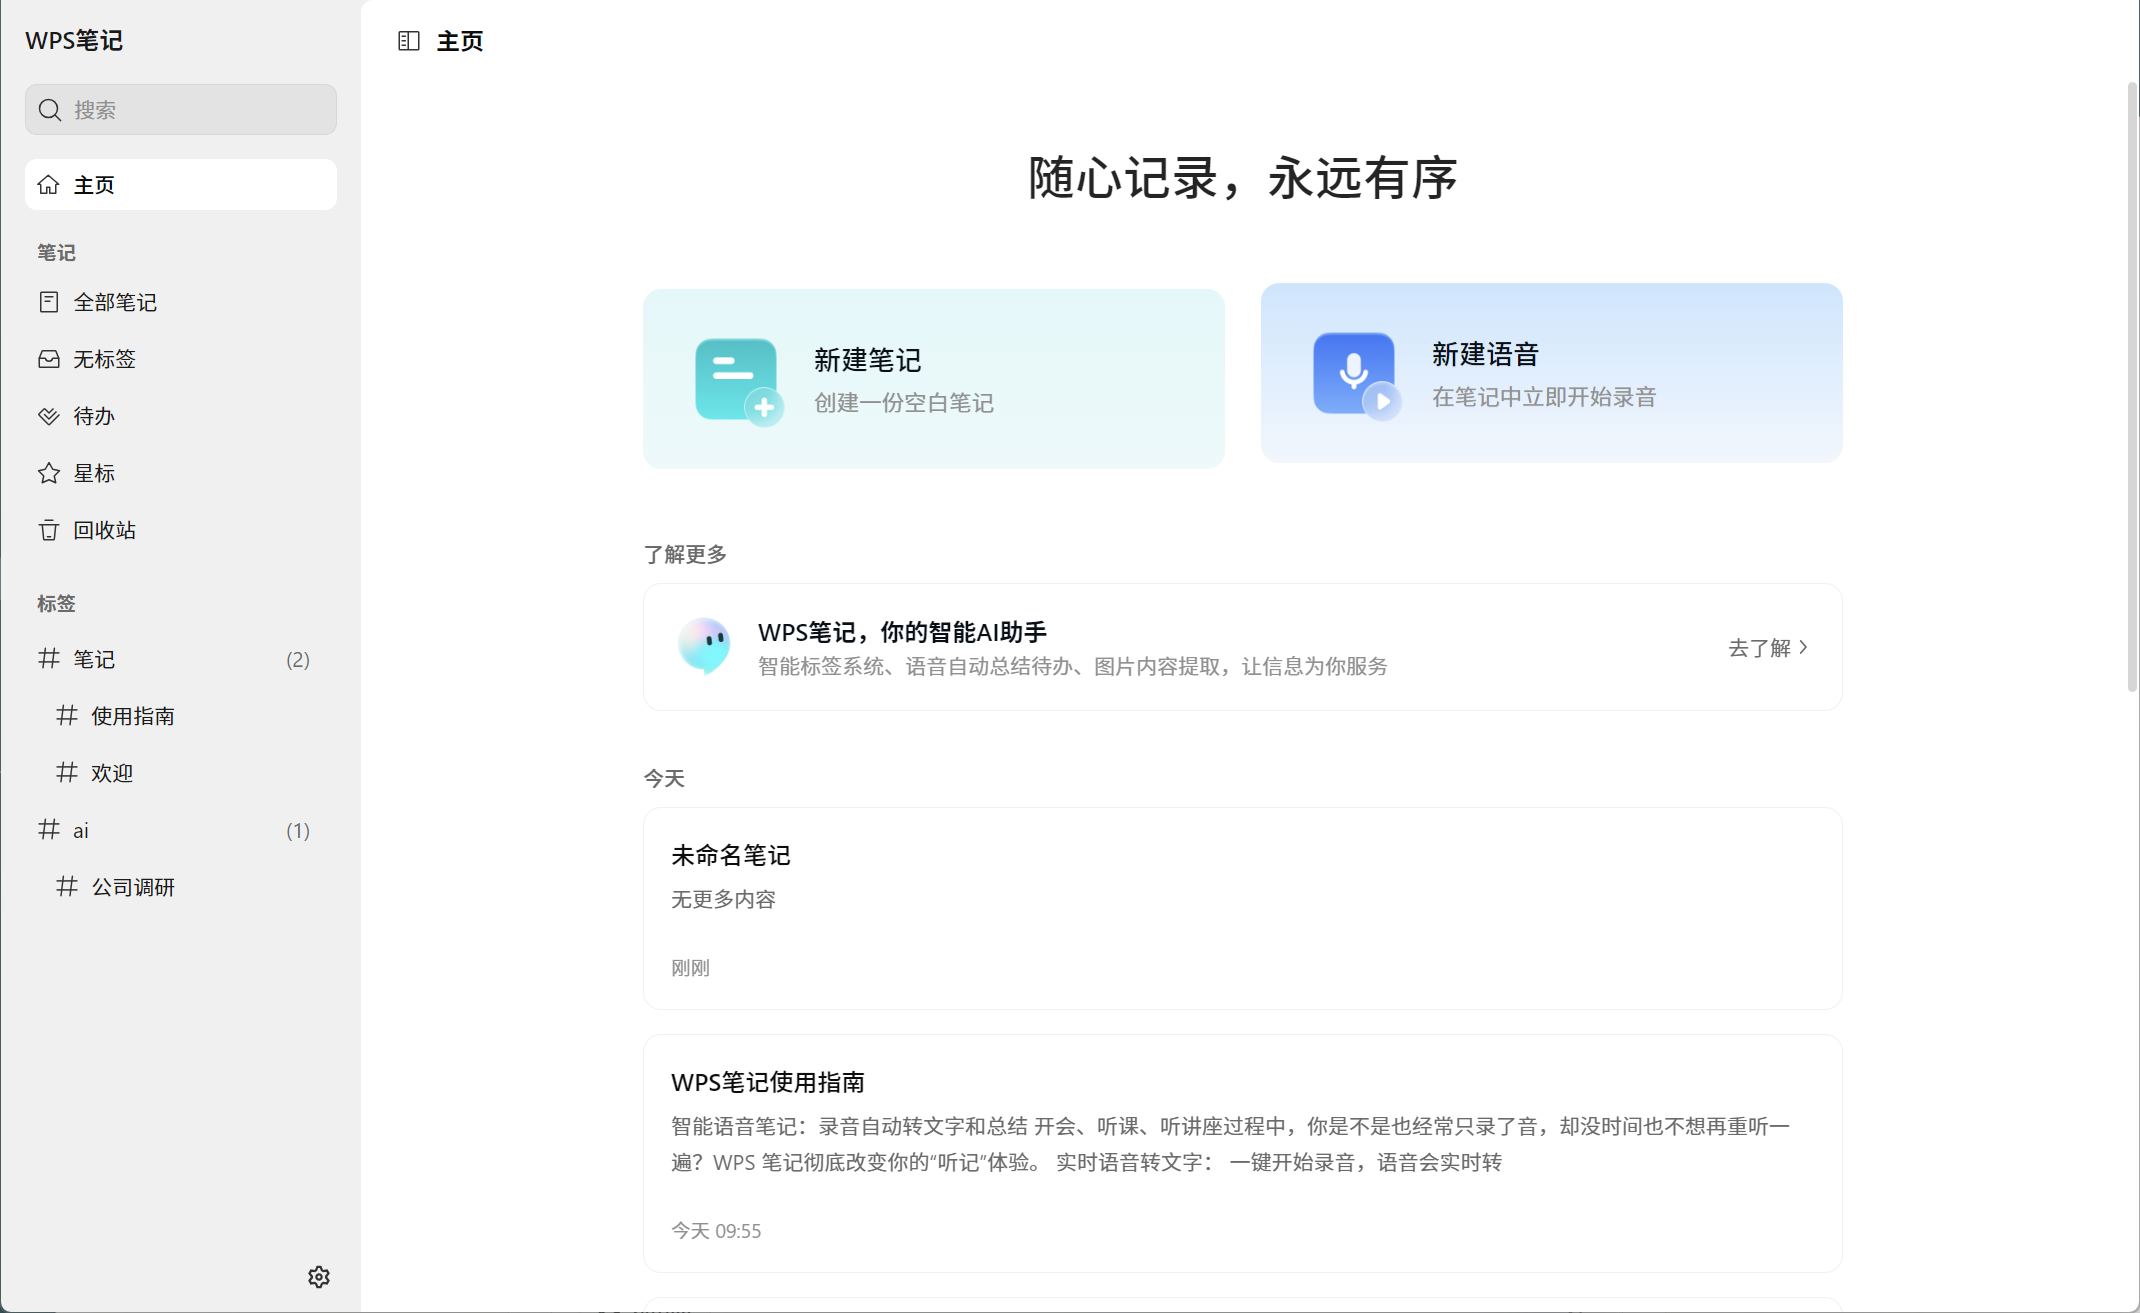Click the 无标签 inbox icon

48,359
